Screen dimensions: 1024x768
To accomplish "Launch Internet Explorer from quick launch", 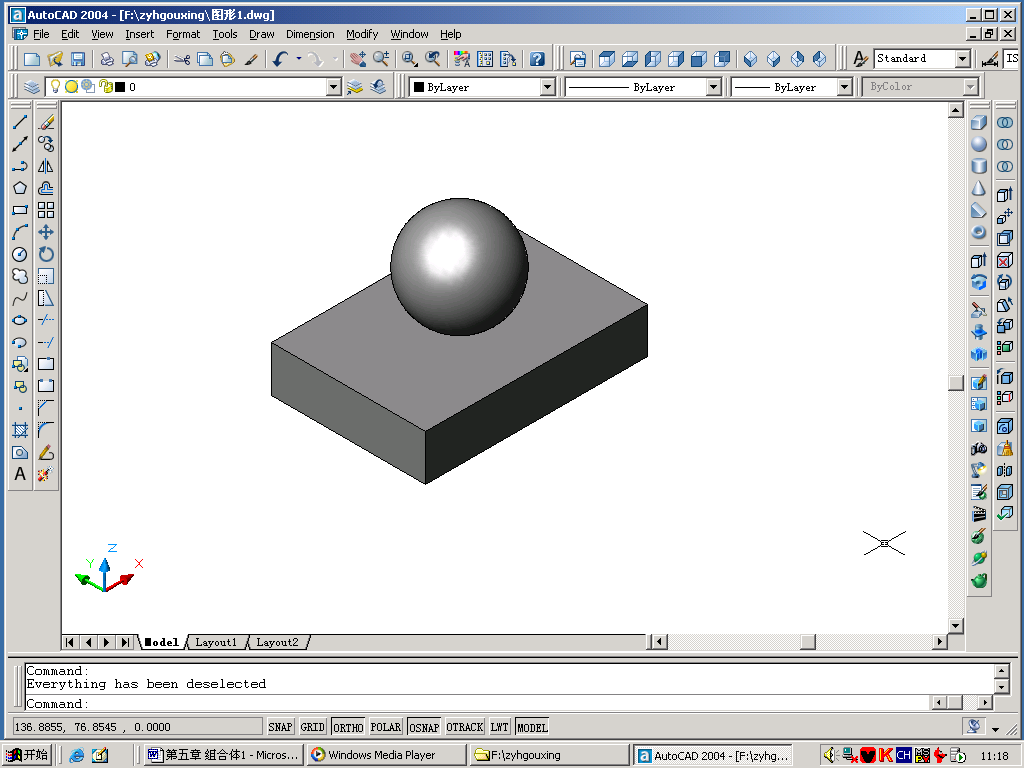I will pyautogui.click(x=77, y=755).
